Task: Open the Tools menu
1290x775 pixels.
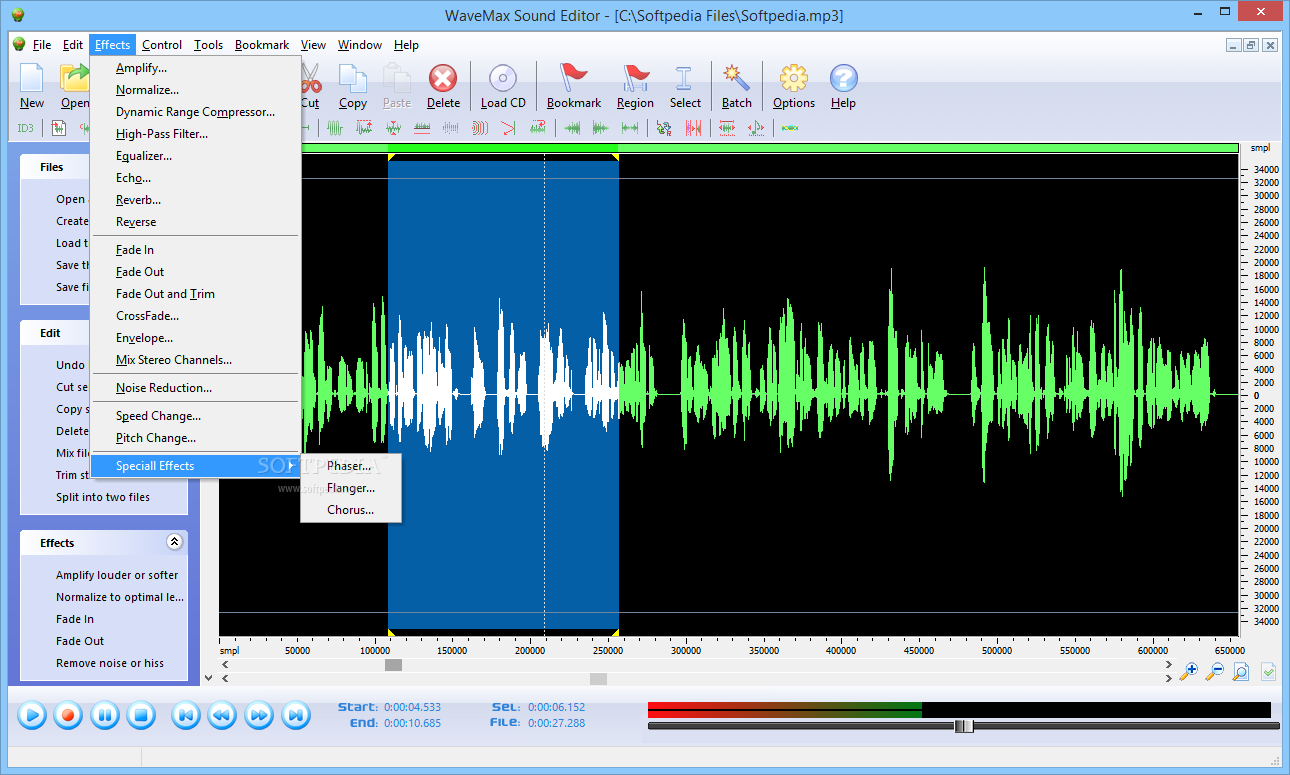Action: tap(208, 45)
